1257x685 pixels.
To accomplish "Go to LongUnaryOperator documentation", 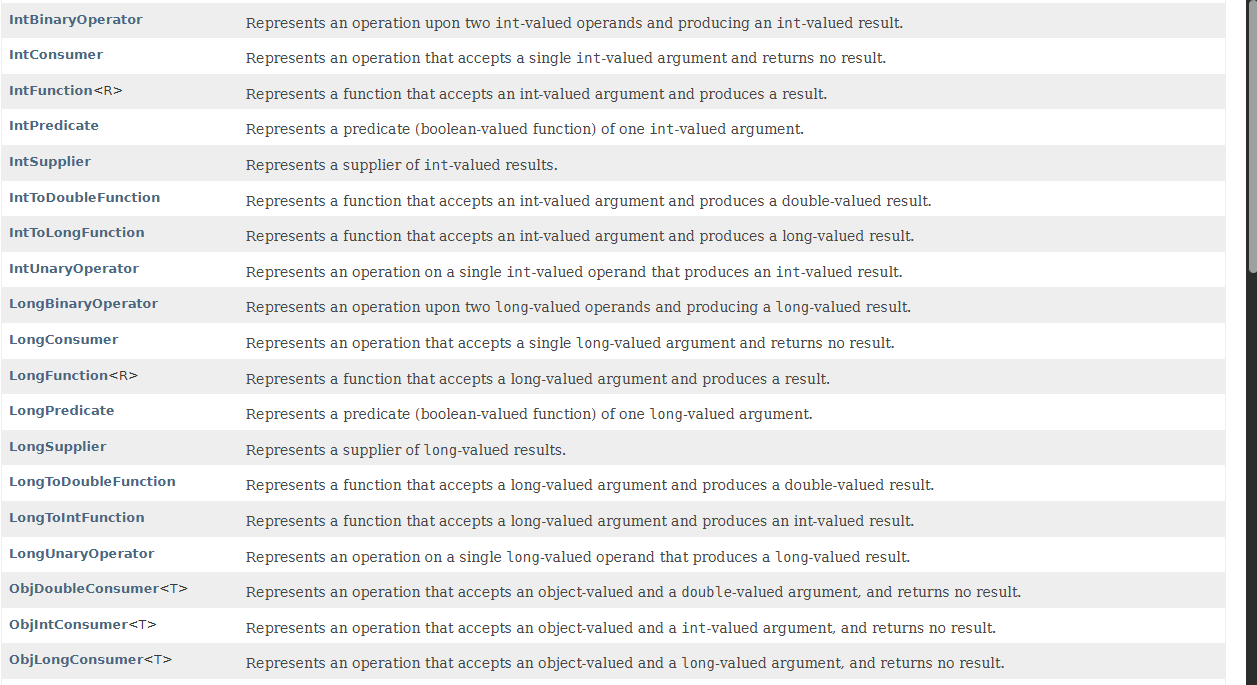I will (x=82, y=554).
